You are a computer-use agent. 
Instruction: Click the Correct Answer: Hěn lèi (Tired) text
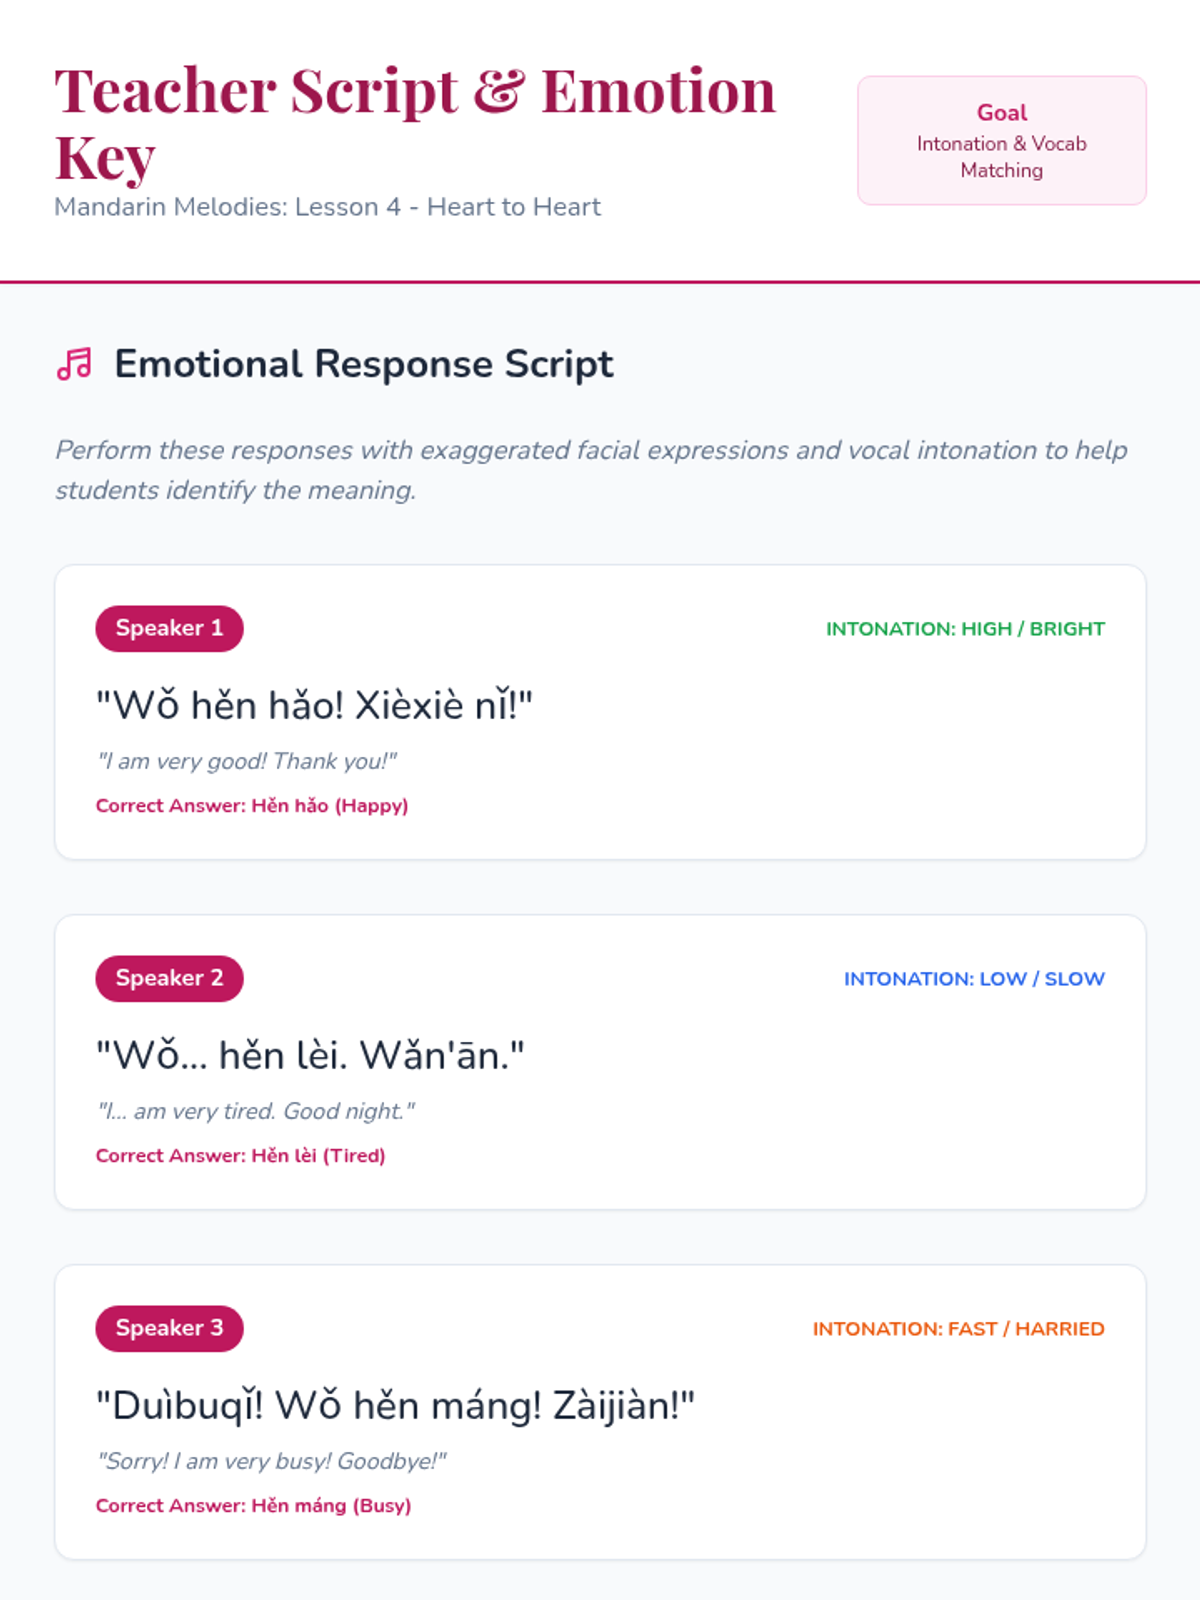pyautogui.click(x=240, y=1156)
